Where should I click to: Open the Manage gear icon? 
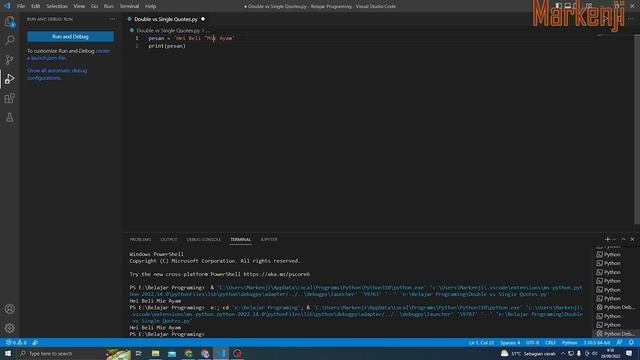tap(9, 328)
